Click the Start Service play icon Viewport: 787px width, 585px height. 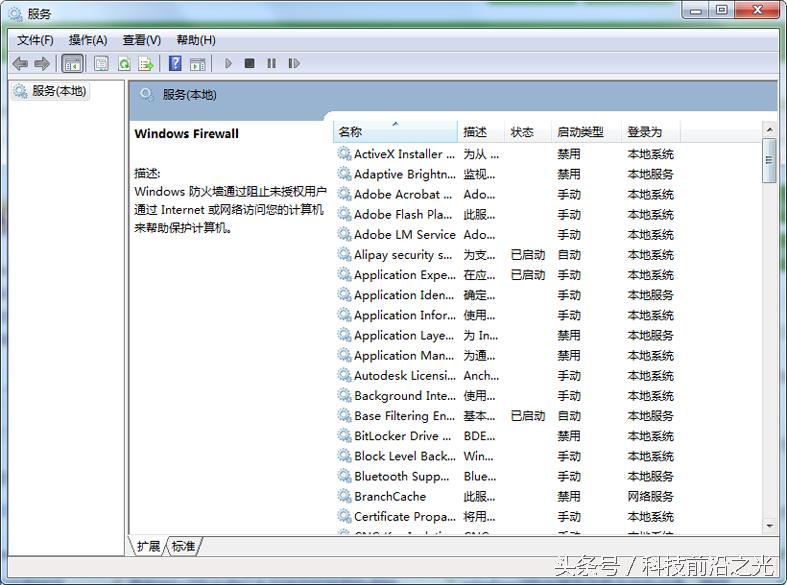(x=228, y=64)
